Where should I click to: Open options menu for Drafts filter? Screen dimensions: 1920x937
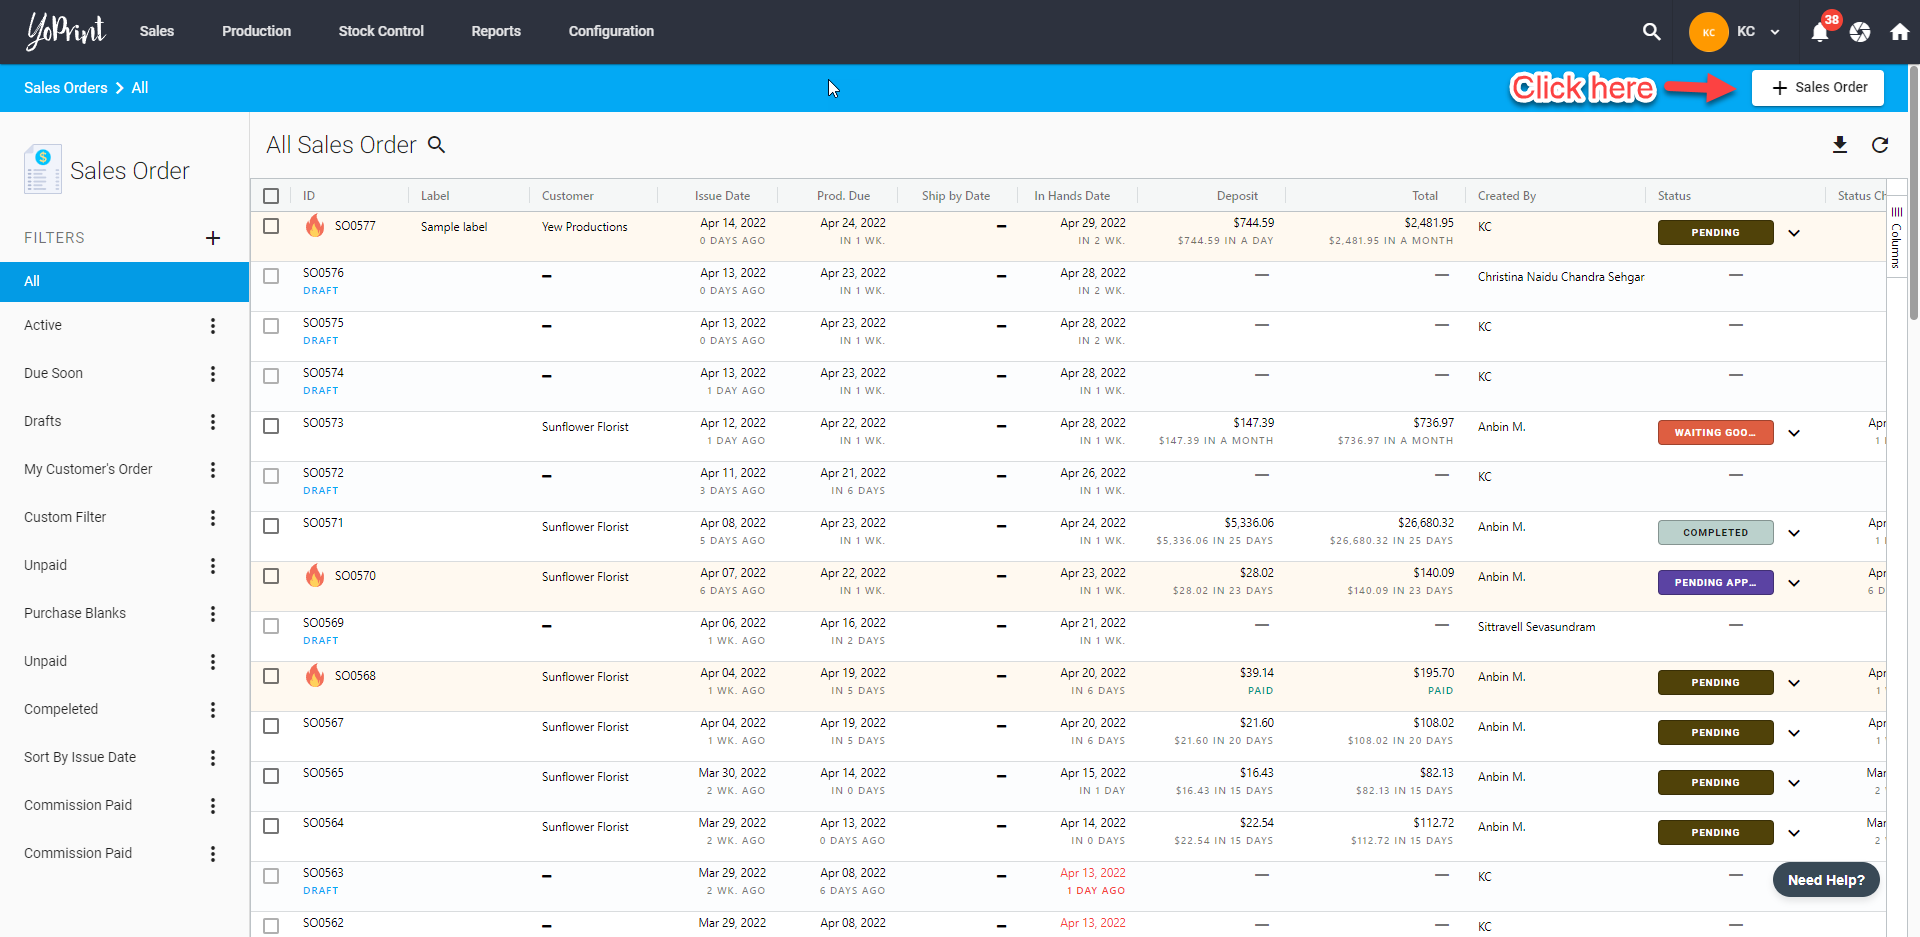click(213, 422)
